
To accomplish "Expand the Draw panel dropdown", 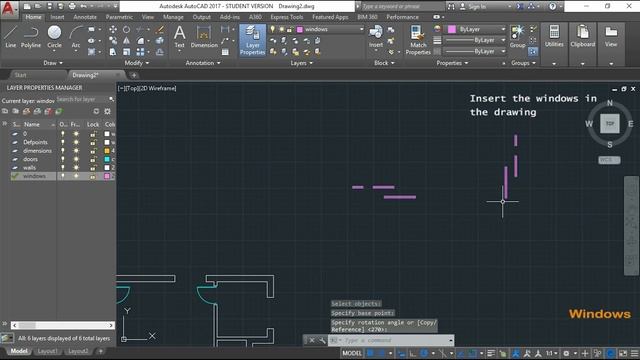I will tap(53, 63).
